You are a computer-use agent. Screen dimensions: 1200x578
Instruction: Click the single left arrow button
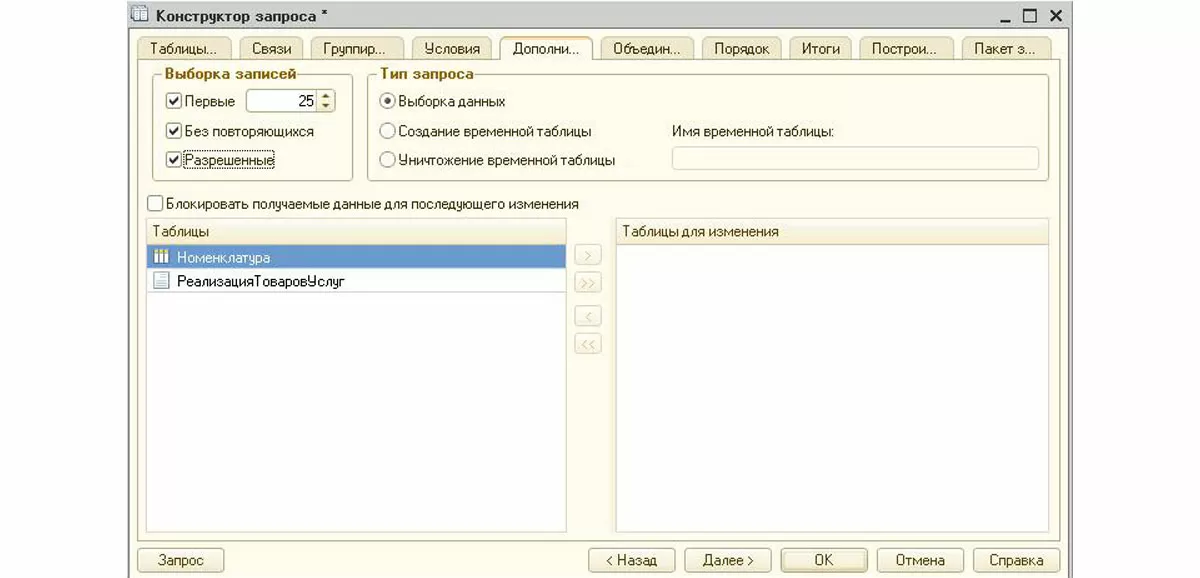[x=588, y=317]
